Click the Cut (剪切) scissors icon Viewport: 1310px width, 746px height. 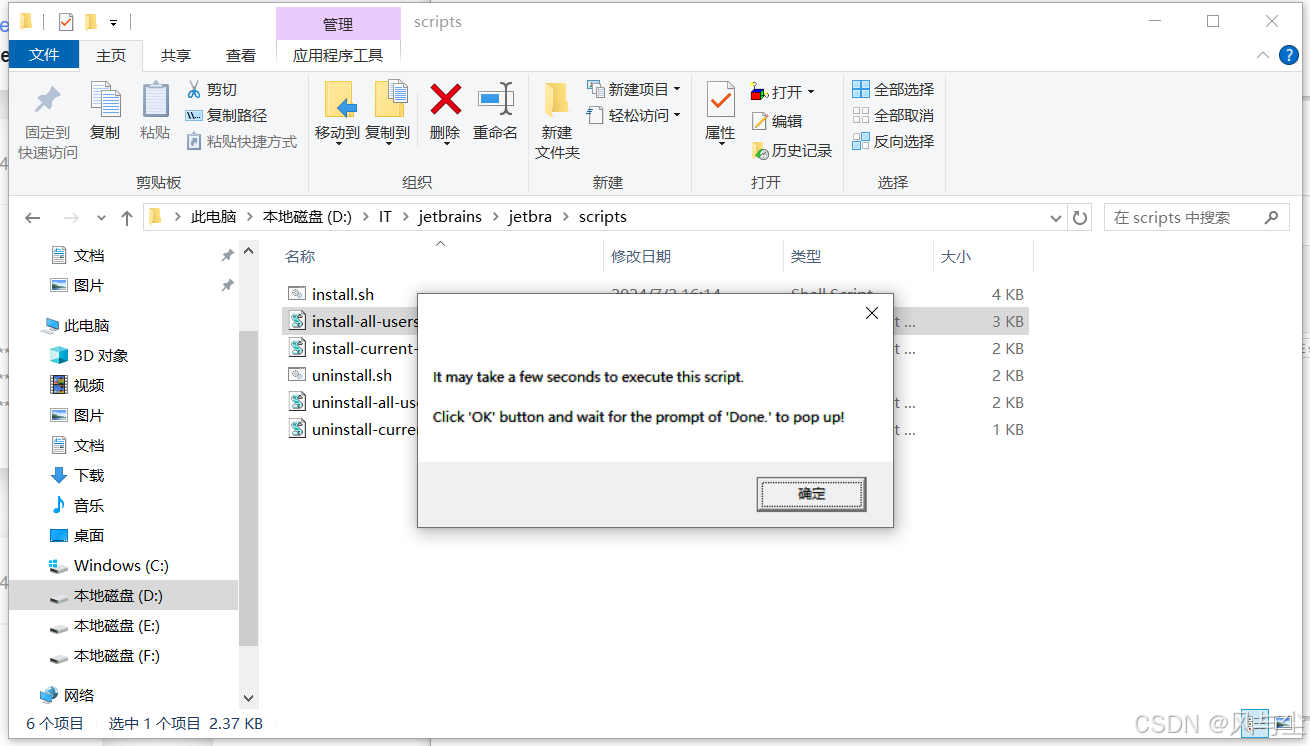point(194,90)
